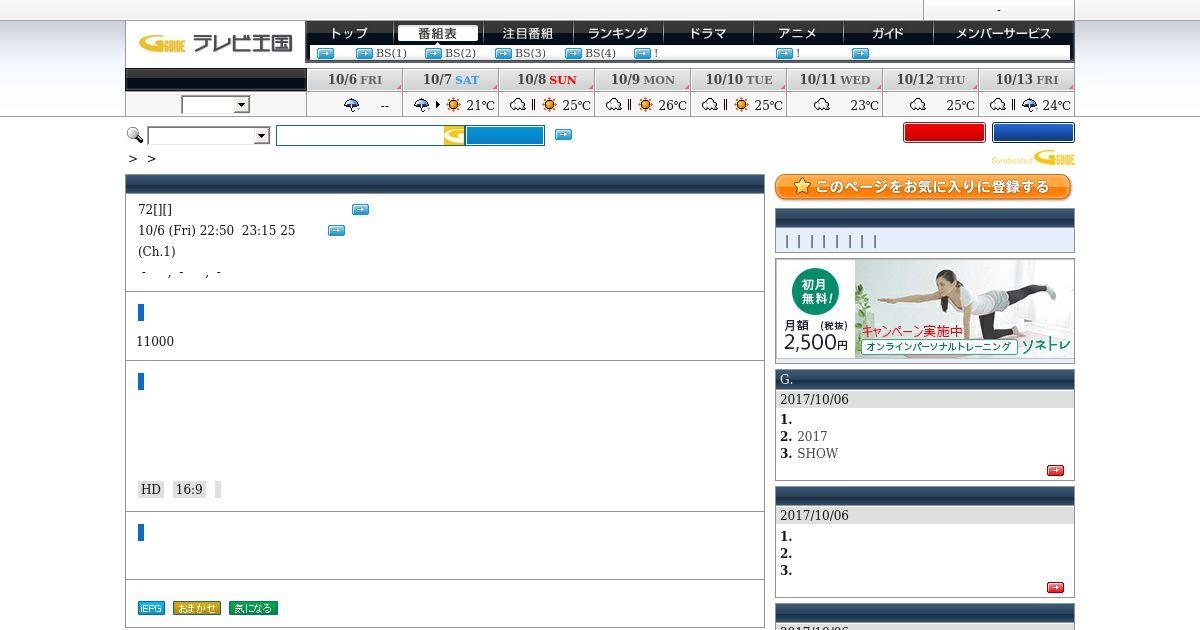This screenshot has height=630, width=1200.
Task: Click the arrow icon after the 22:50 time
Action: 336,231
